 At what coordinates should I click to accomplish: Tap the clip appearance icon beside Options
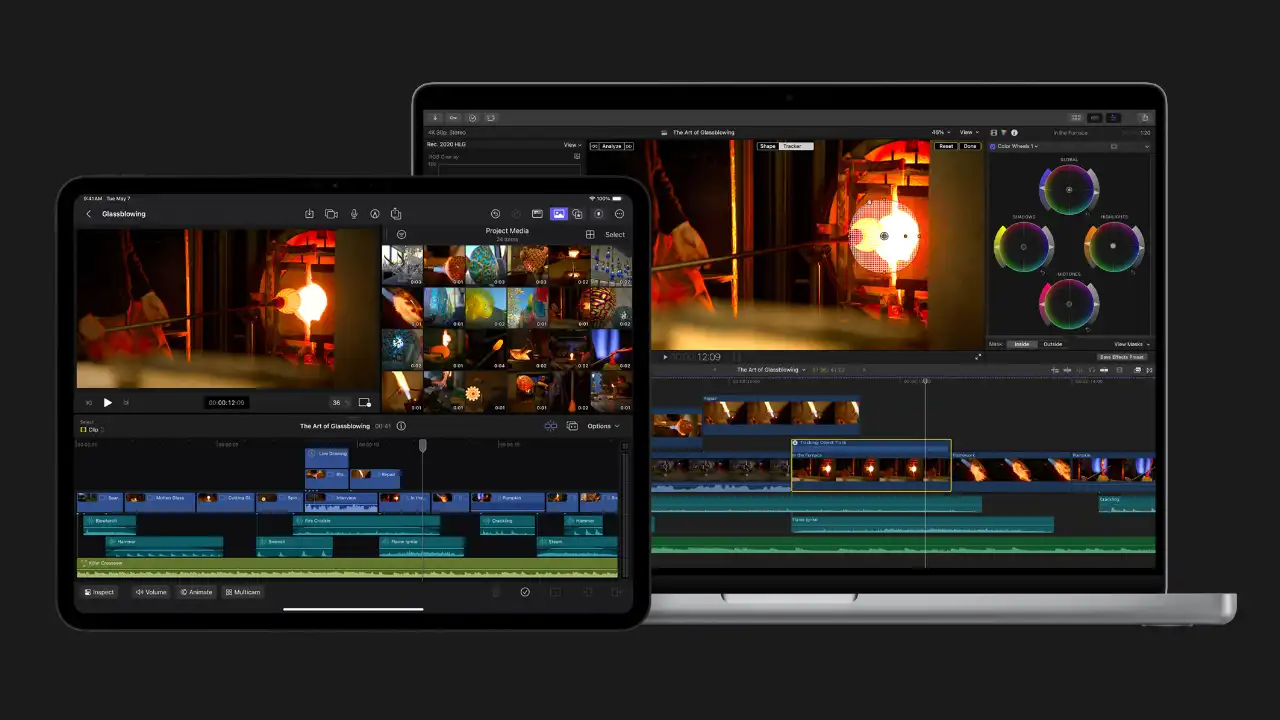click(572, 426)
